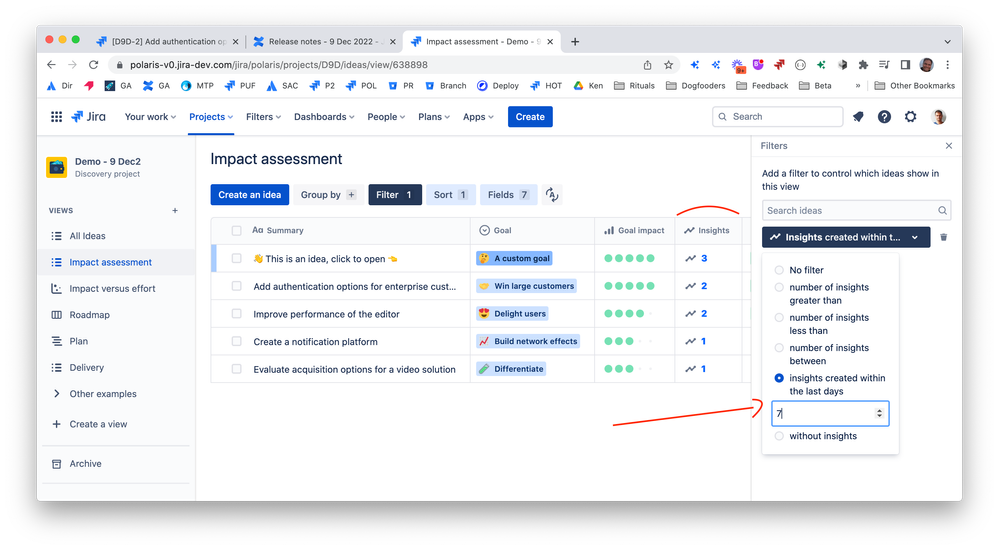The image size is (999, 550).
Task: Select 'number of insights less than' radio
Action: [x=779, y=317]
